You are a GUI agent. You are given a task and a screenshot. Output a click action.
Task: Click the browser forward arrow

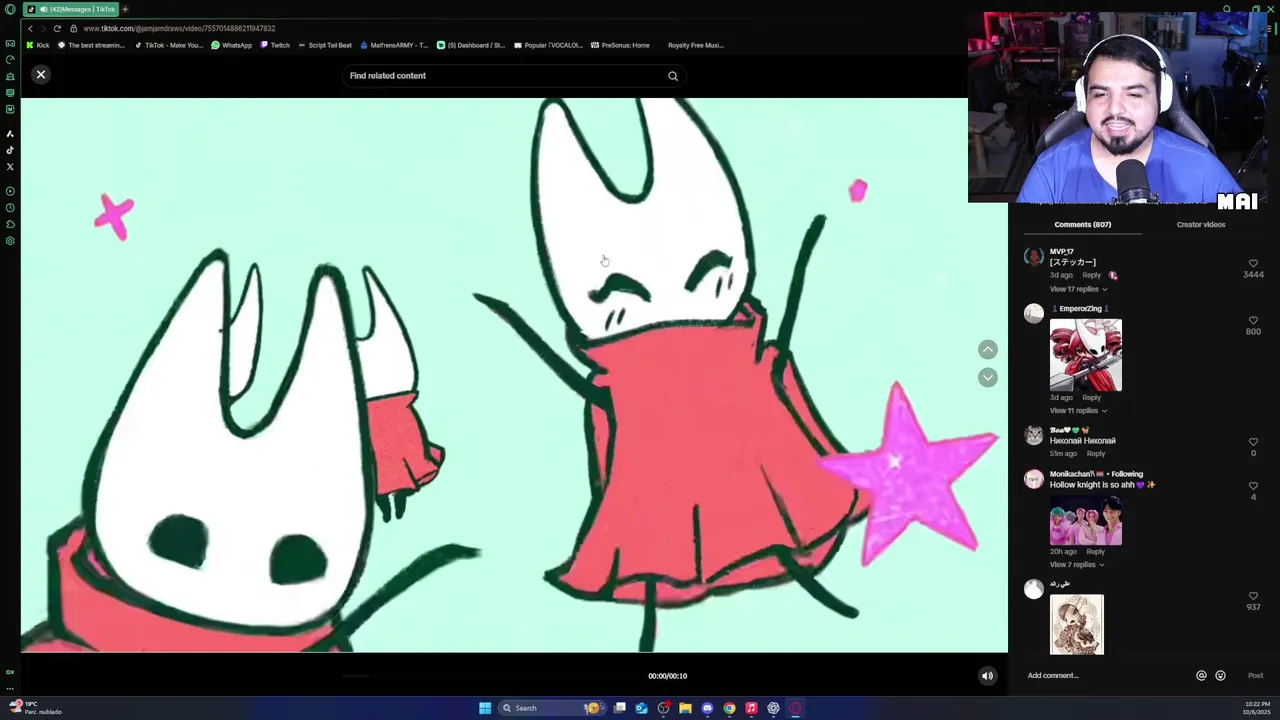pos(44,28)
